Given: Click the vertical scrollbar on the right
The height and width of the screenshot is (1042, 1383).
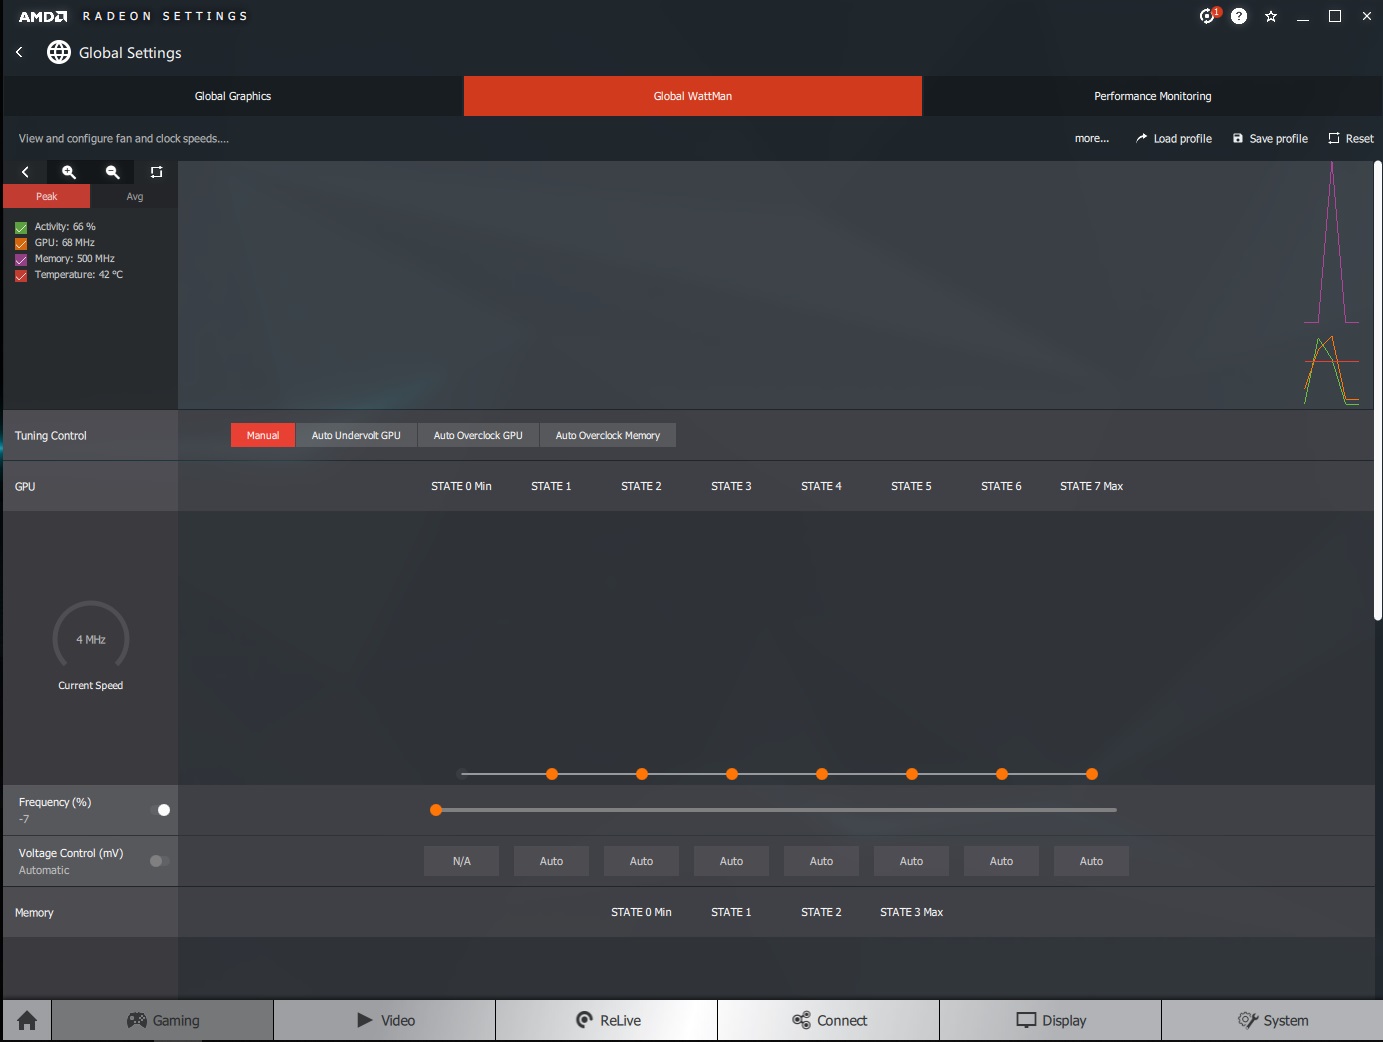Looking at the screenshot, I should coord(1378,390).
